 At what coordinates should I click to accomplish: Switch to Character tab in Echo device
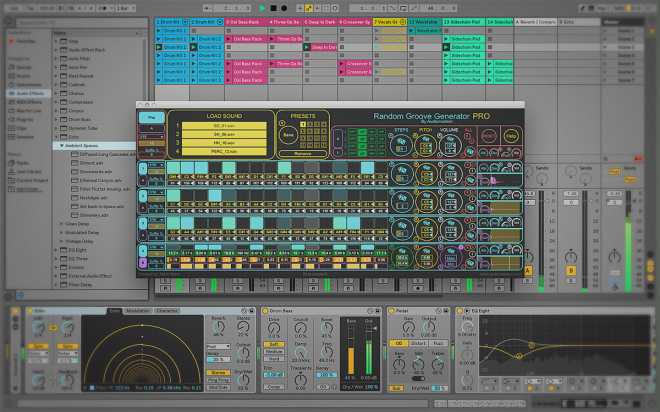tap(167, 311)
